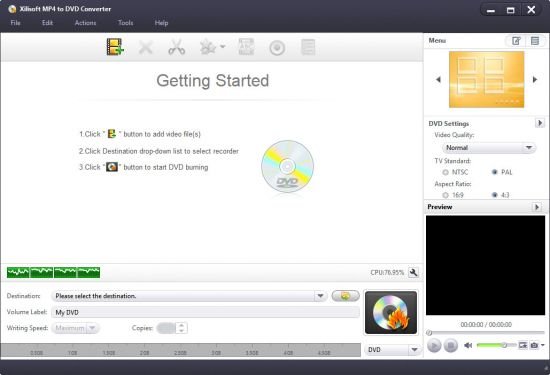Screen dimensions: 550x375
Task: Take a snapshot with the camera icon
Action: point(534,345)
